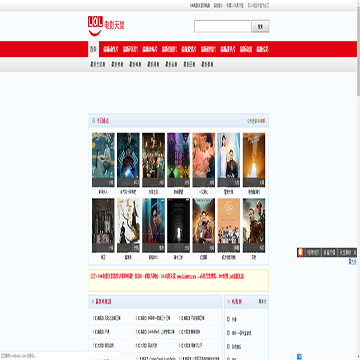
Task: Click the search button beside the search box
Action: click(260, 27)
